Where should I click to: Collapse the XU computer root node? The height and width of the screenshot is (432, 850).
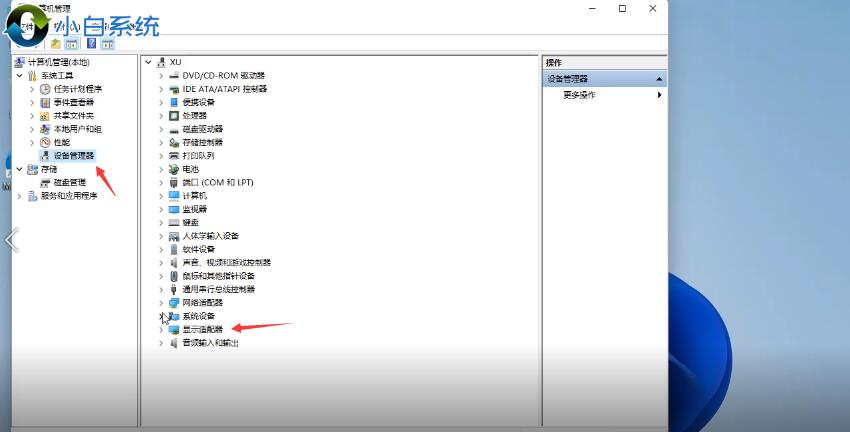point(149,62)
